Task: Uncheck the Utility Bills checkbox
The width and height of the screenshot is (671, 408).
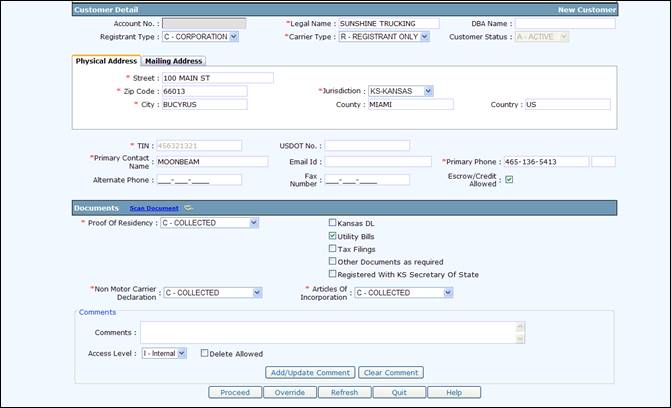Action: click(333, 236)
